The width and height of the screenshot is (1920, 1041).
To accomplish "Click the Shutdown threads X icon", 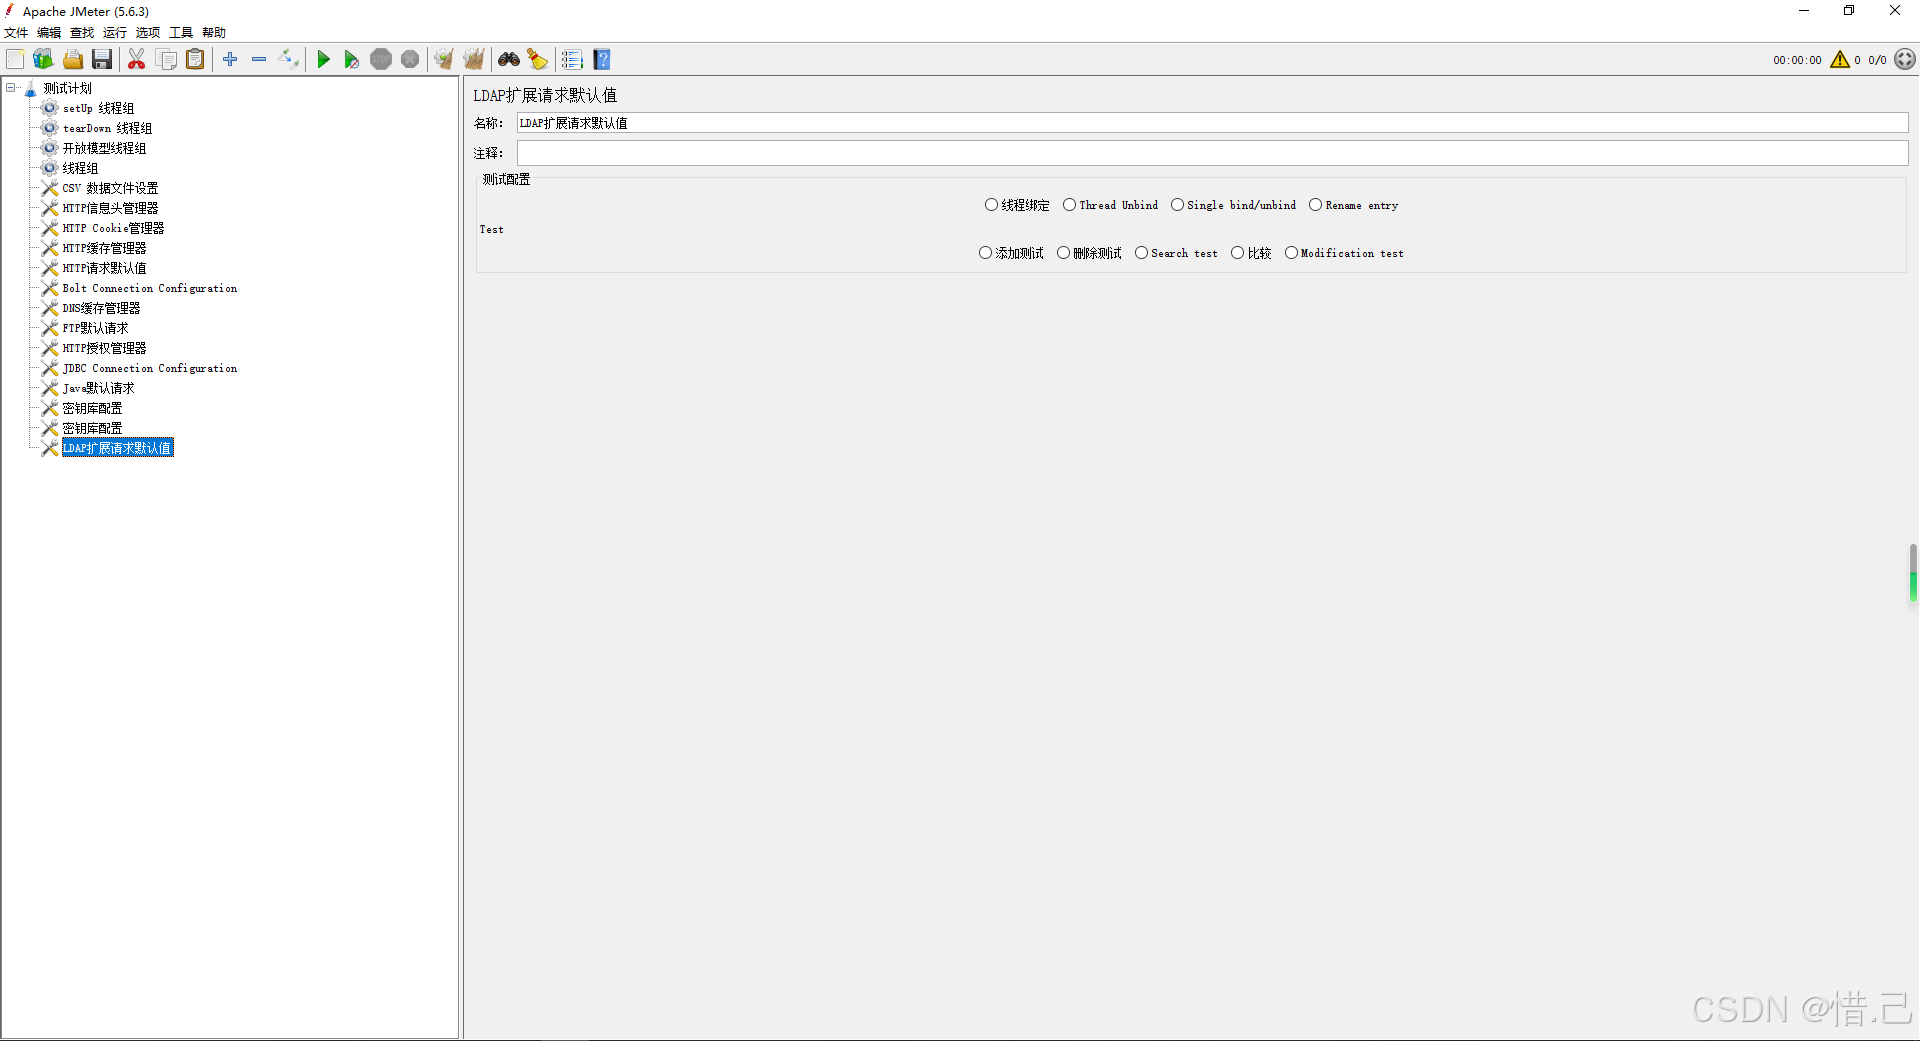I will tap(410, 60).
